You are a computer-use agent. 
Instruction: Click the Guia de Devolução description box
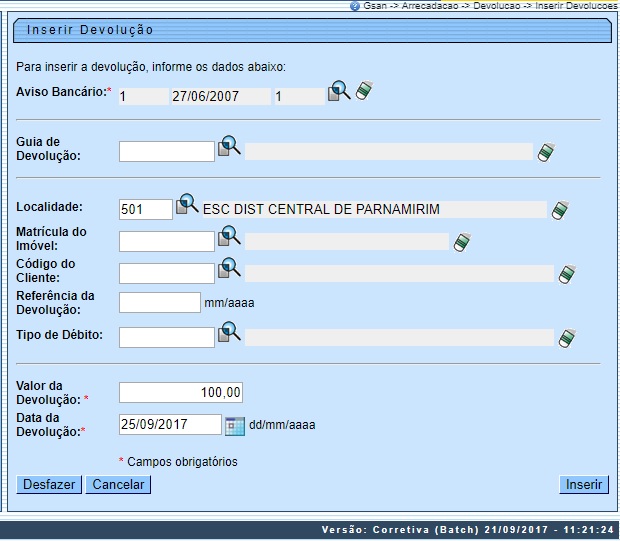tap(389, 151)
